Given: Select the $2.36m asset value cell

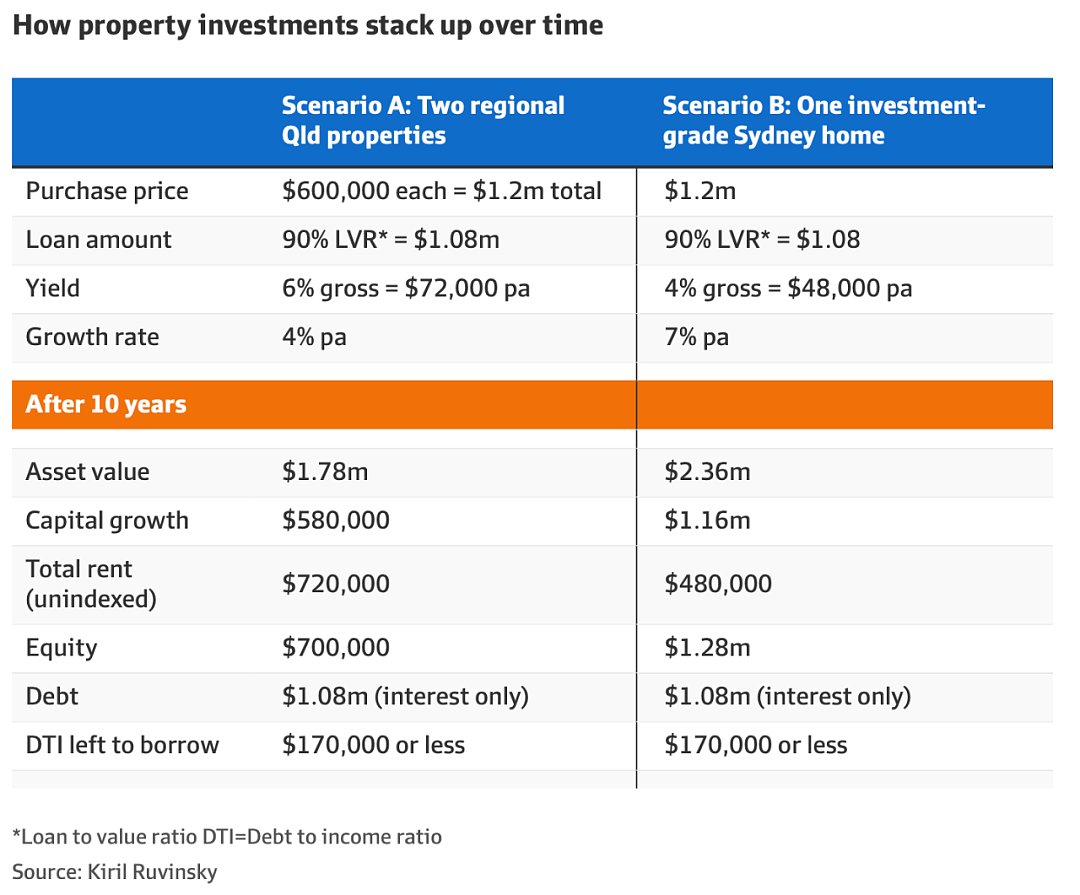Looking at the screenshot, I should point(707,472).
